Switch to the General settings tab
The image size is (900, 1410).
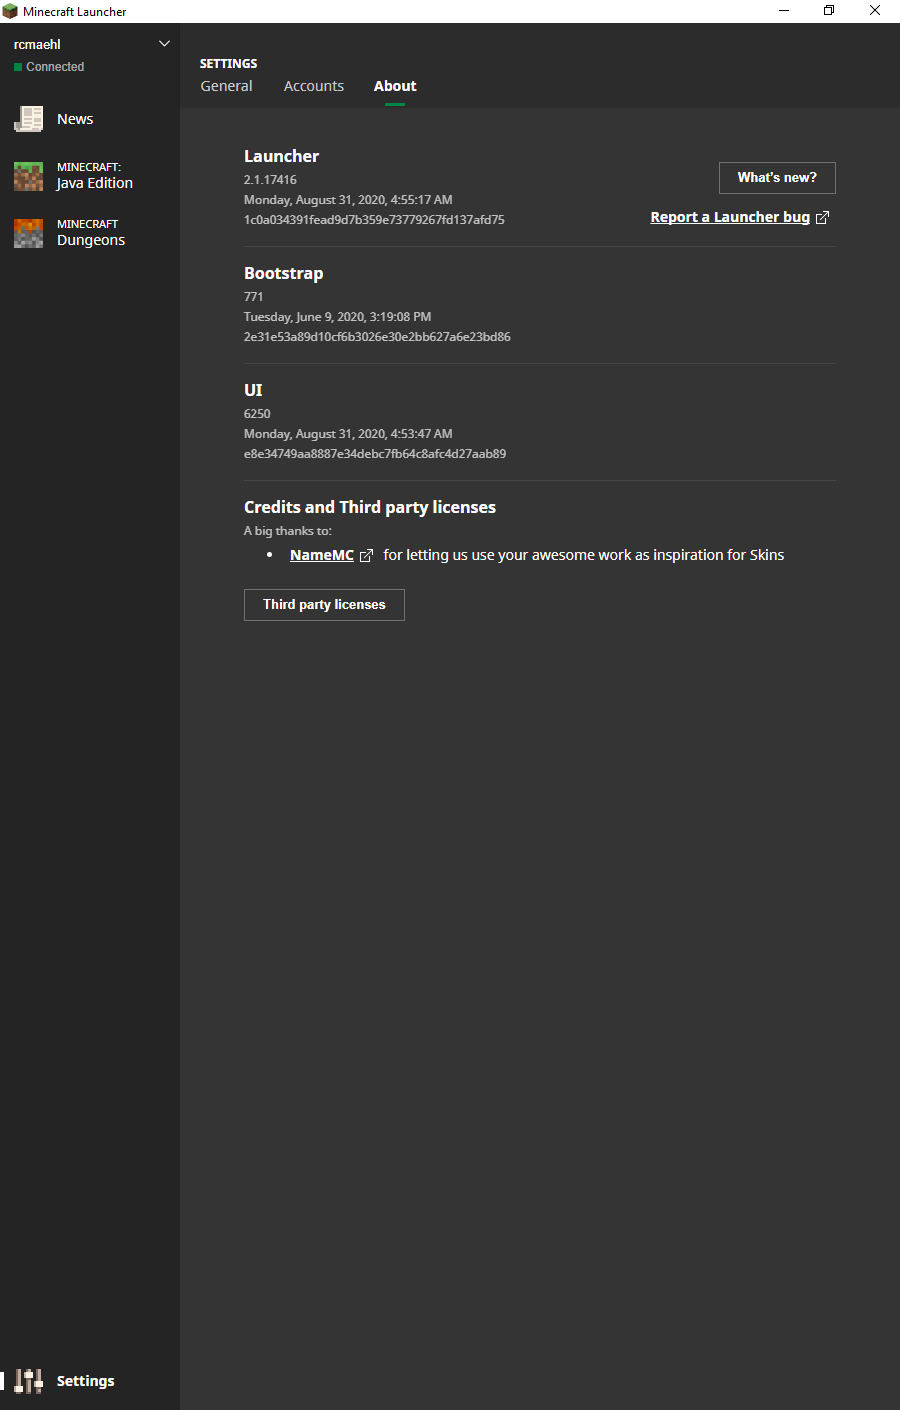(x=226, y=86)
